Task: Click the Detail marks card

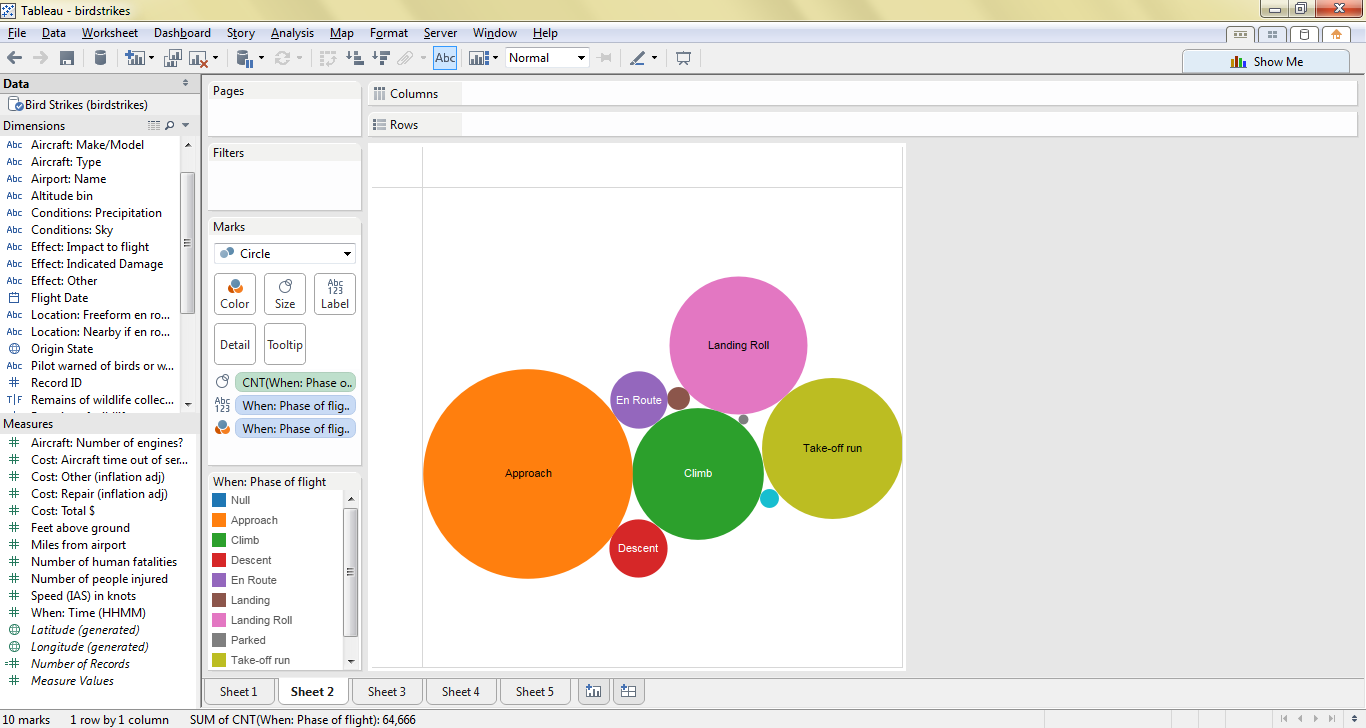Action: pyautogui.click(x=235, y=344)
